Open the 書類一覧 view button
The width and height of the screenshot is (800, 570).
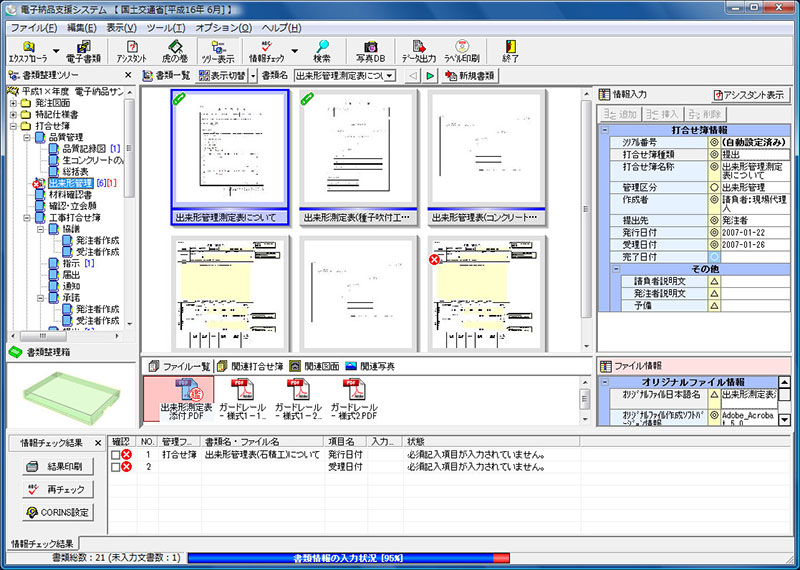[x=166, y=76]
